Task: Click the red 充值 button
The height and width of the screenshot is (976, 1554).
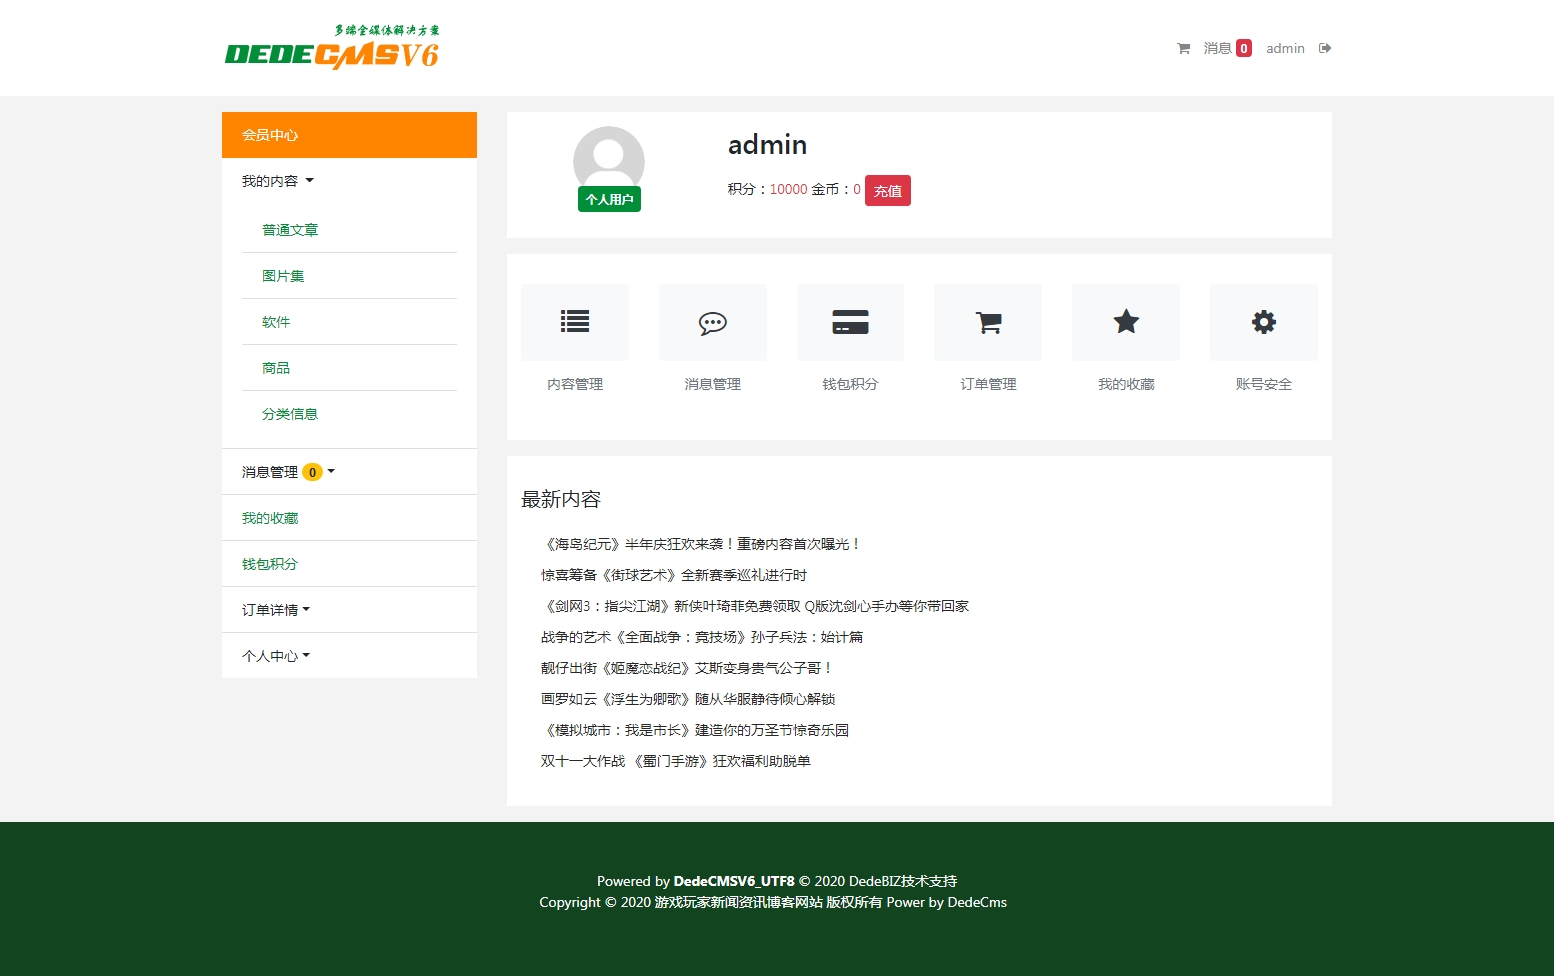Action: pyautogui.click(x=887, y=191)
